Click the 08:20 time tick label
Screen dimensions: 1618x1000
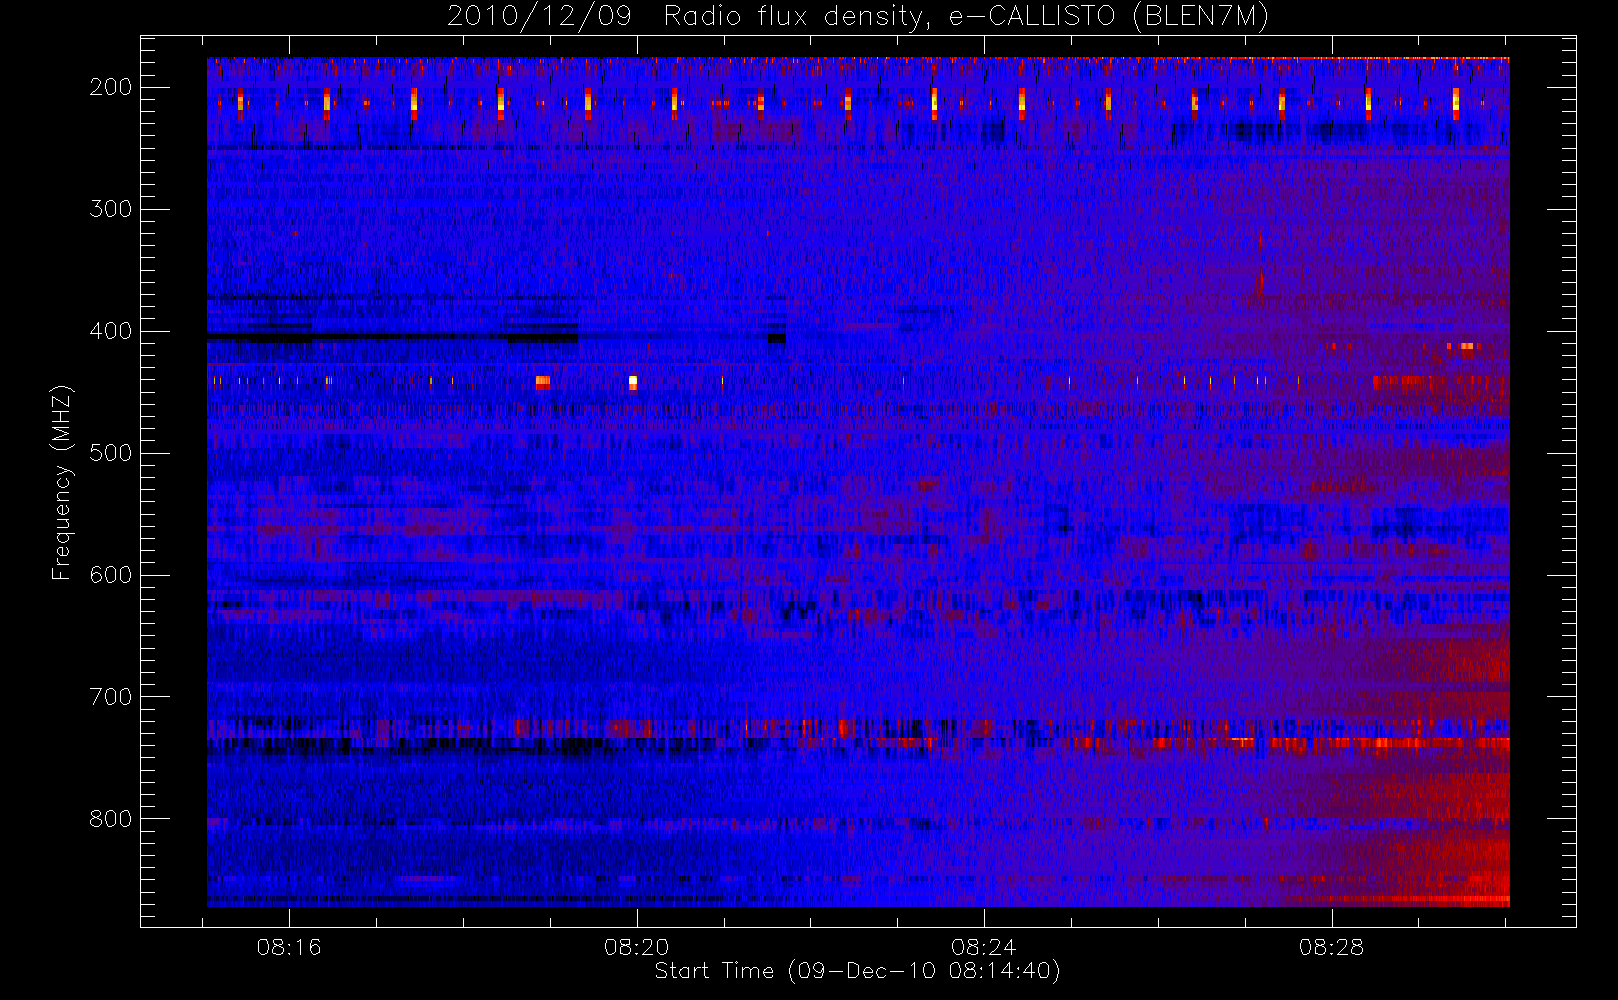point(636,947)
